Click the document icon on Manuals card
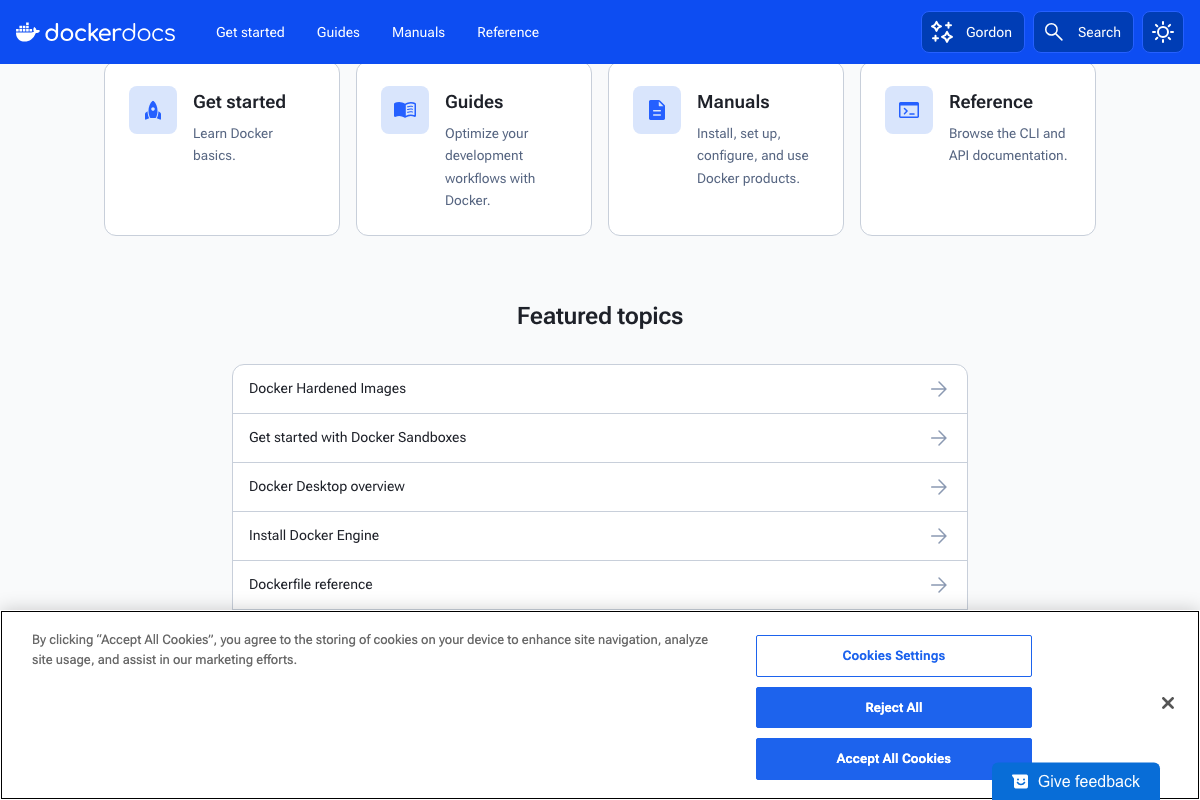The image size is (1200, 800). click(657, 110)
